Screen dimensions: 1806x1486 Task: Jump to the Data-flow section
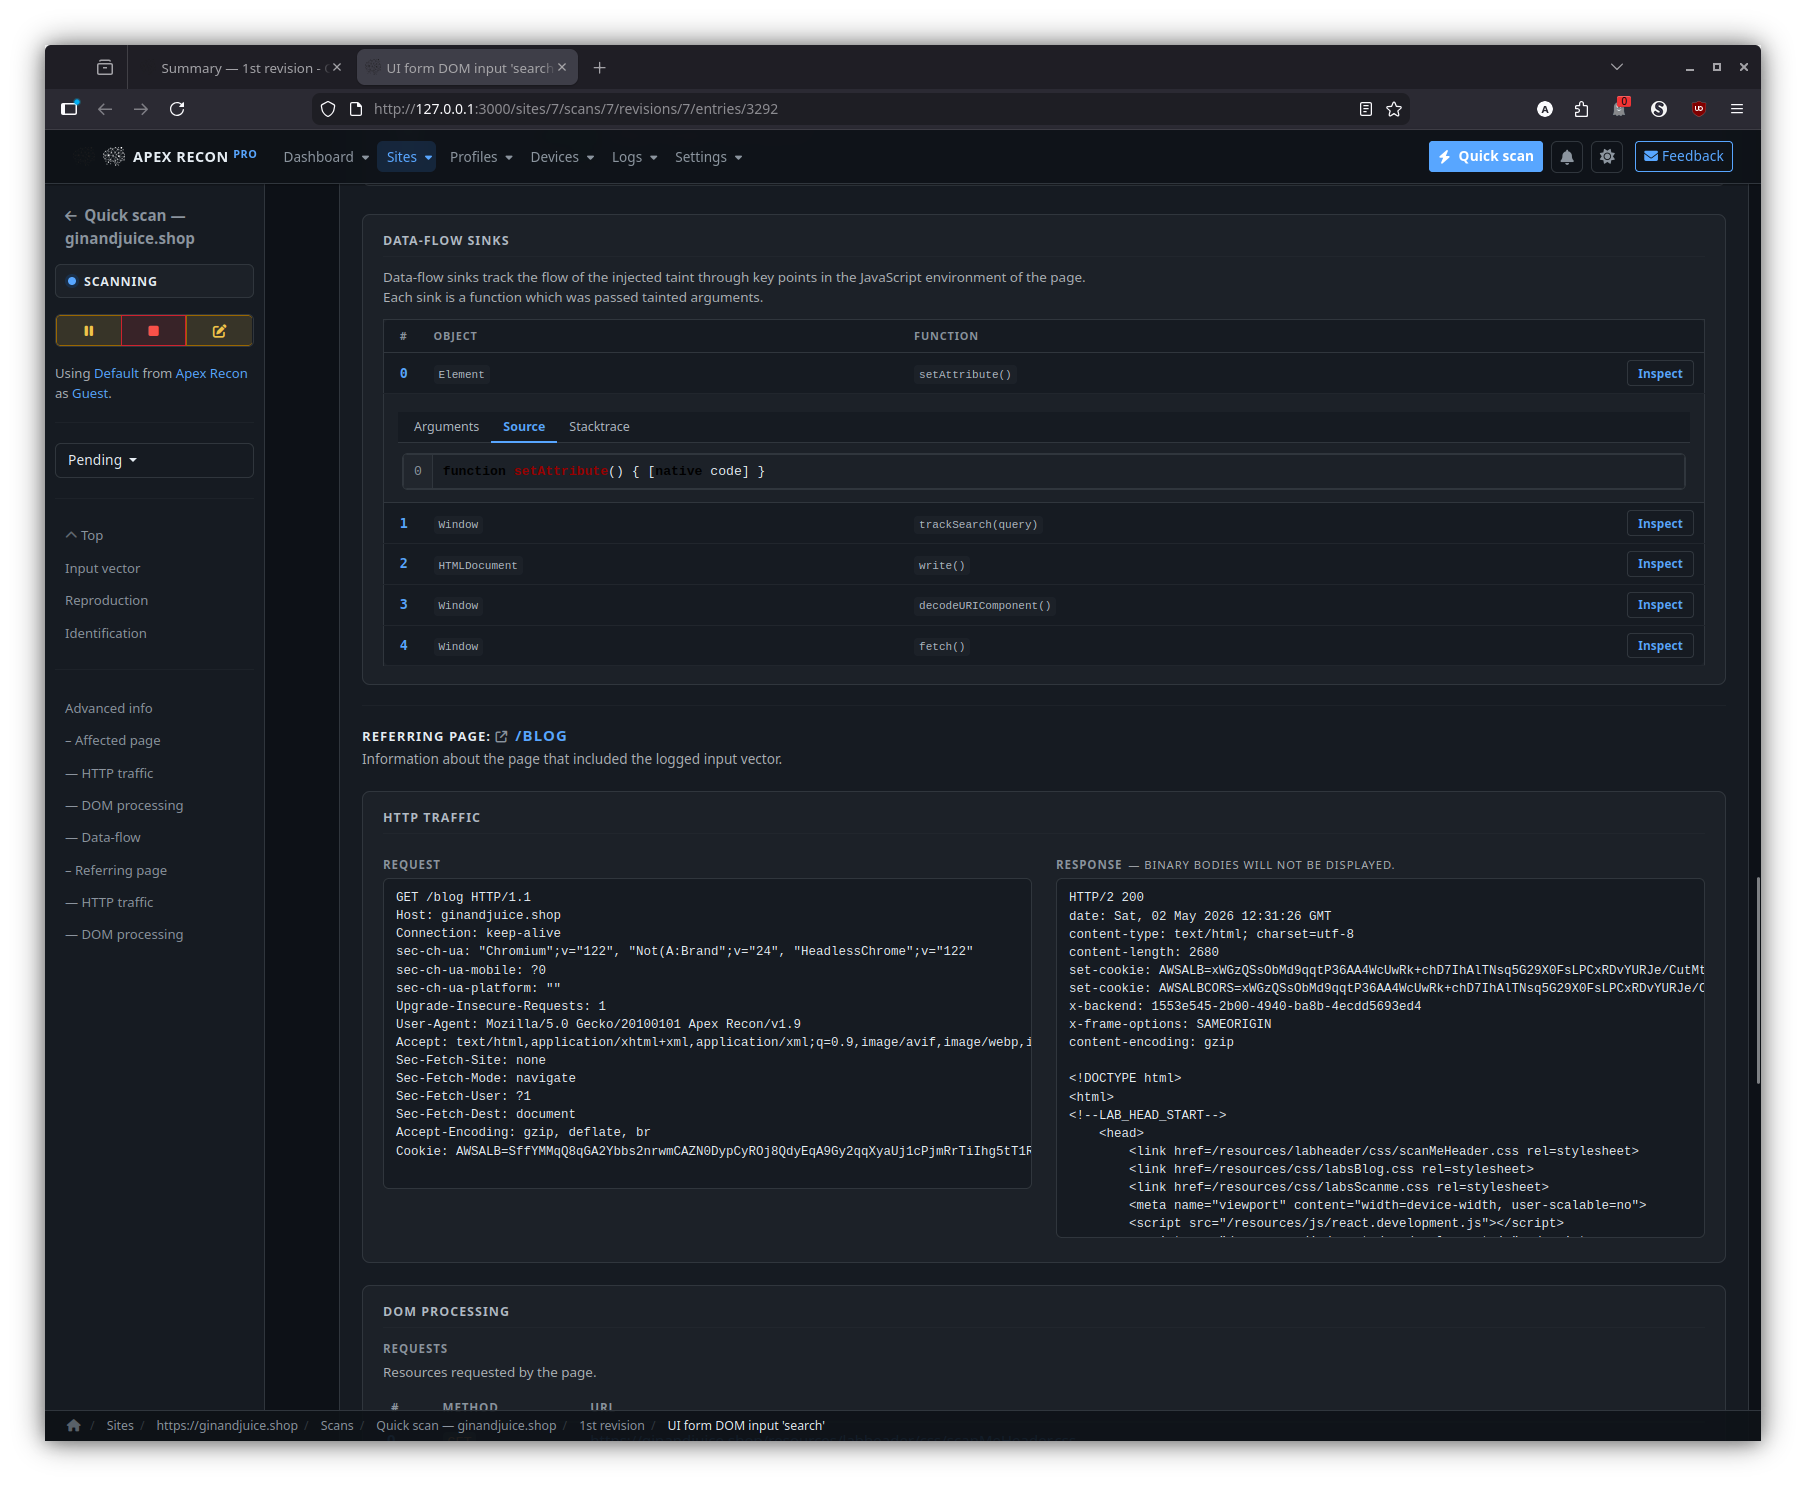pyautogui.click(x=103, y=838)
